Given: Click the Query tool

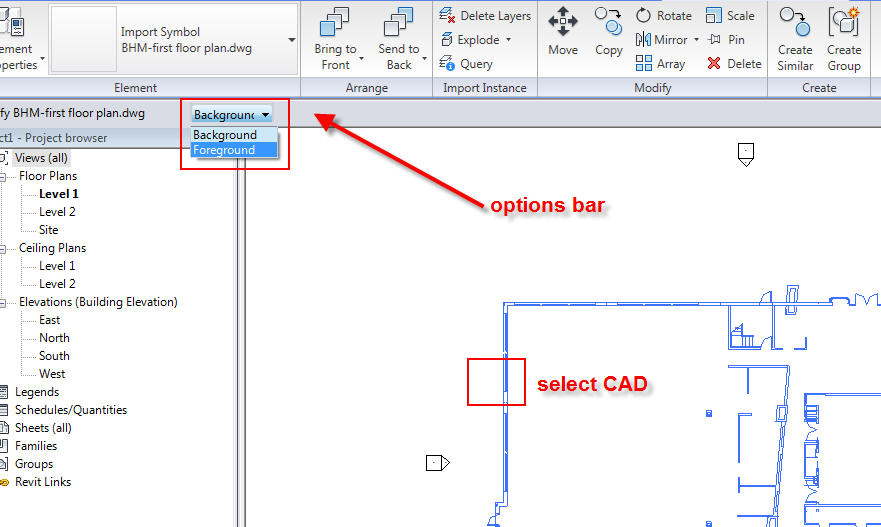Looking at the screenshot, I should pyautogui.click(x=466, y=63).
